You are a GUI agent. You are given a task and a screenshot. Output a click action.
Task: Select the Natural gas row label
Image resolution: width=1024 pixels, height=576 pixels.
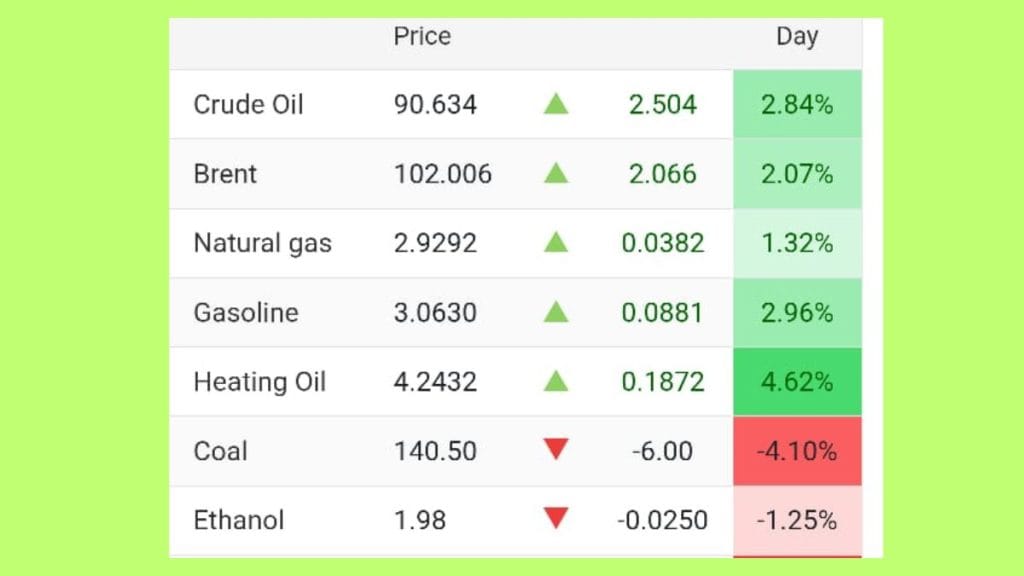(x=262, y=243)
